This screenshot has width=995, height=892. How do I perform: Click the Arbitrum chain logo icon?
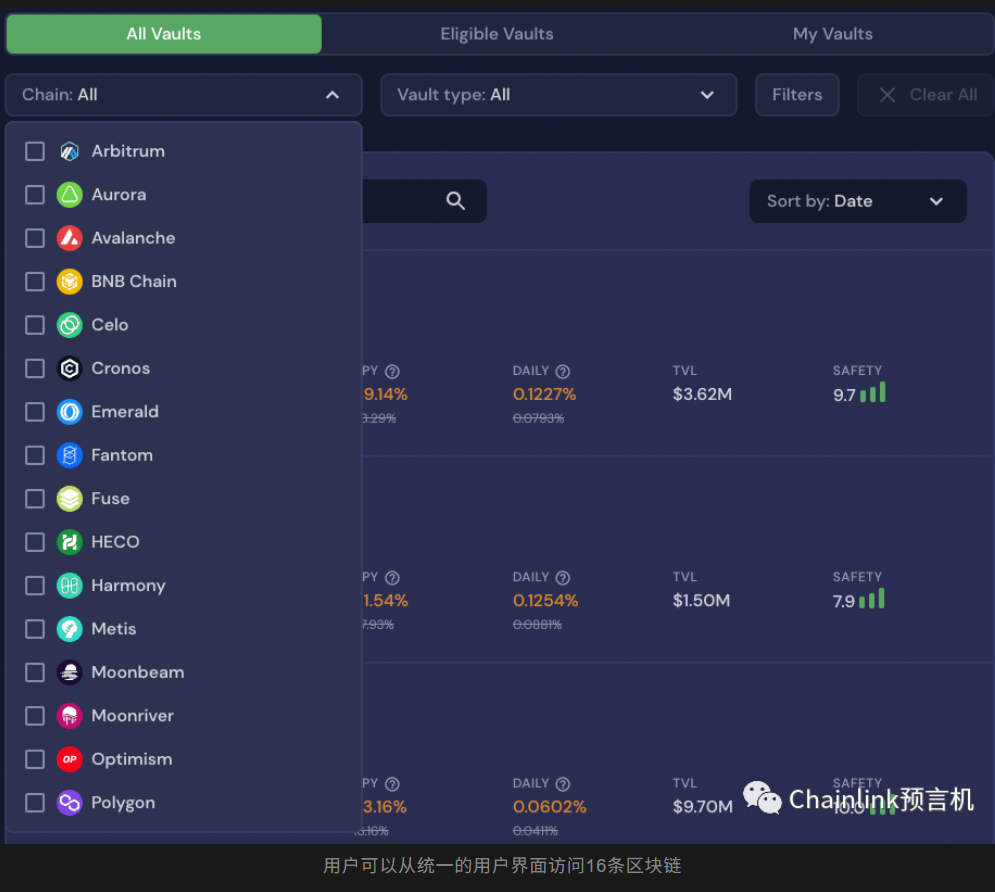(x=69, y=151)
